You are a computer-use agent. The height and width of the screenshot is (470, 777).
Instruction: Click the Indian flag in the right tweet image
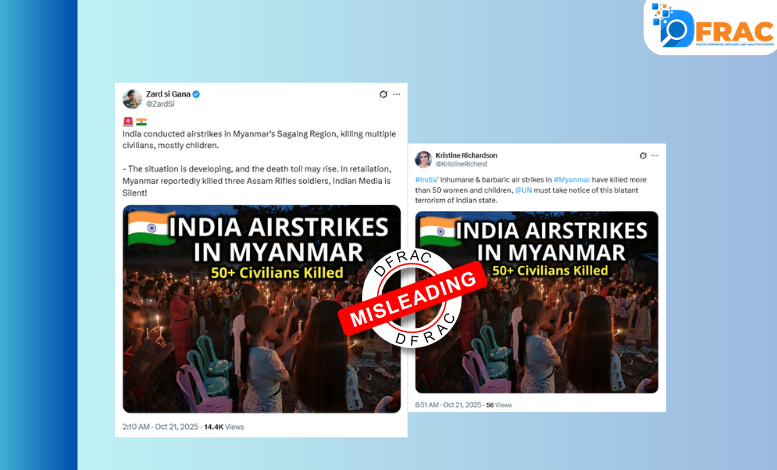440,231
